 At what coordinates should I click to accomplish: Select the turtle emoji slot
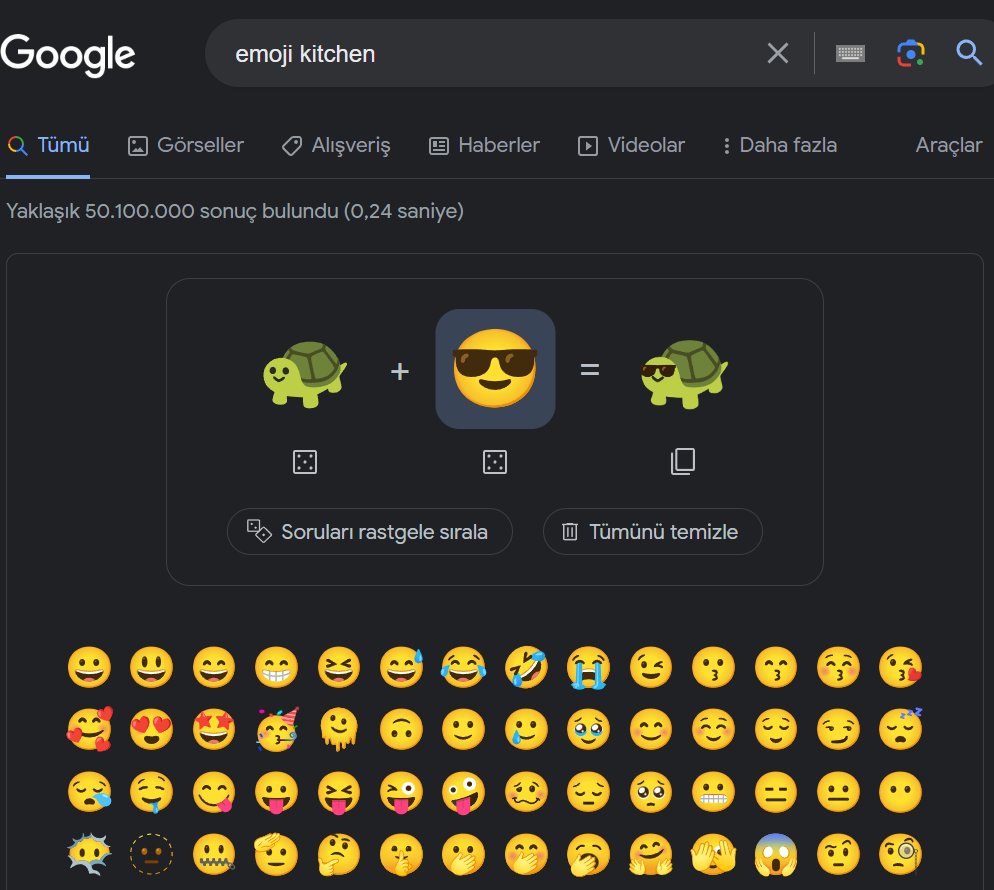pos(305,373)
